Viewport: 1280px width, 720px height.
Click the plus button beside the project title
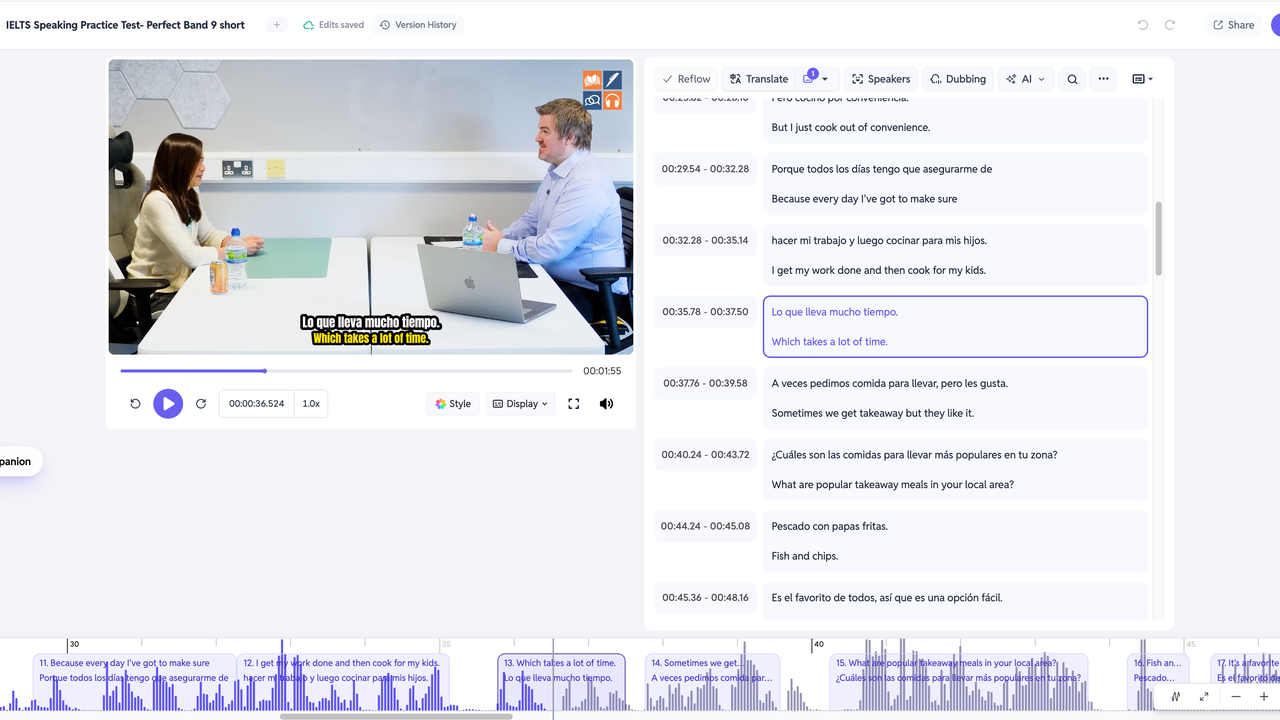tap(277, 25)
